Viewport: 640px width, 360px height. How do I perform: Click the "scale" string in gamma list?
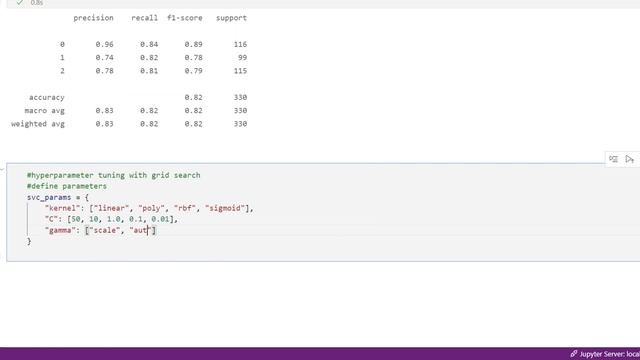pyautogui.click(x=104, y=230)
